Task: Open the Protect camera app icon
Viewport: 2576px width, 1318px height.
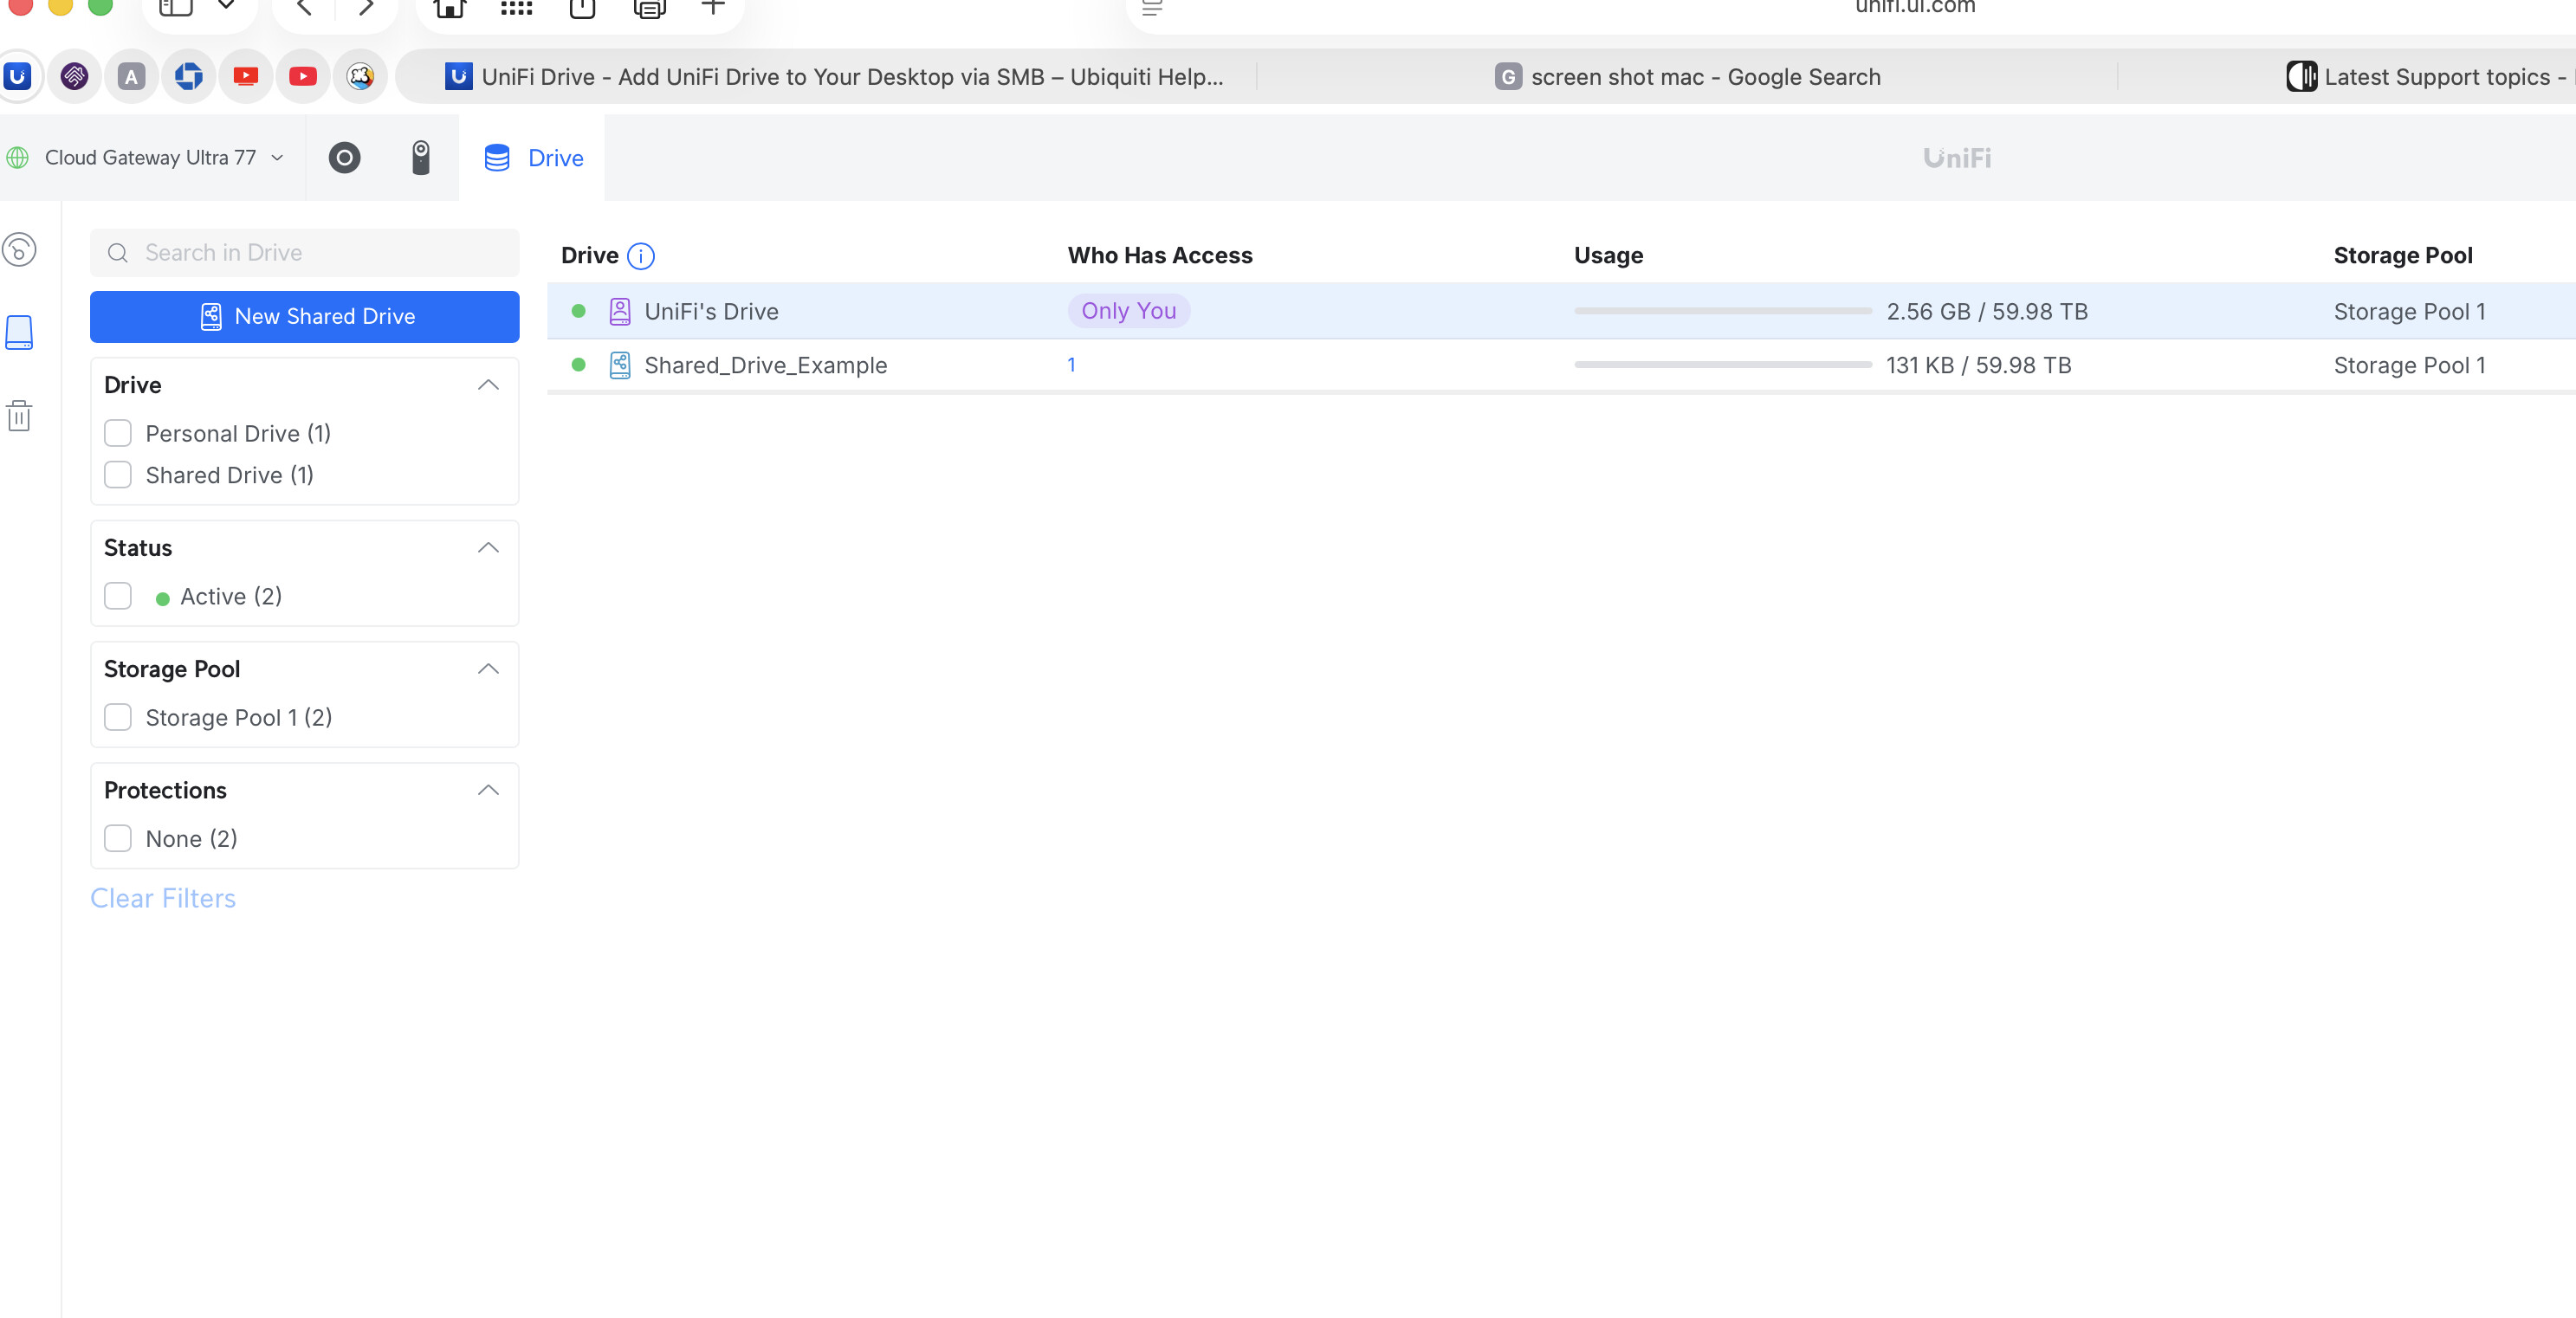Action: pyautogui.click(x=421, y=158)
